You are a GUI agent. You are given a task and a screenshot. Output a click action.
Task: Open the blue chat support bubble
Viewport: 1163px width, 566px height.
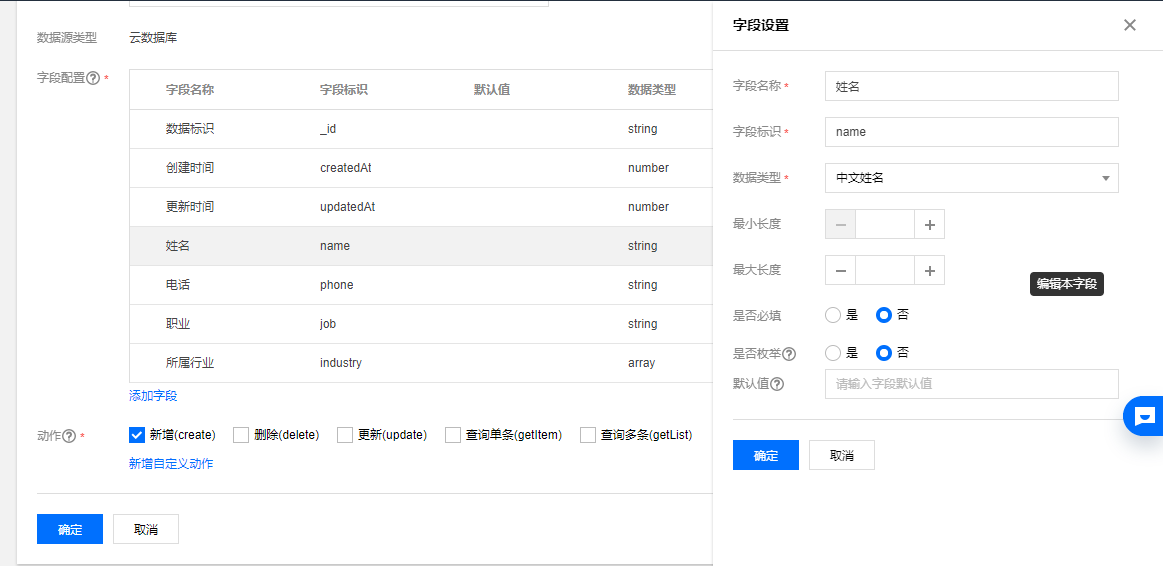pyautogui.click(x=1144, y=415)
